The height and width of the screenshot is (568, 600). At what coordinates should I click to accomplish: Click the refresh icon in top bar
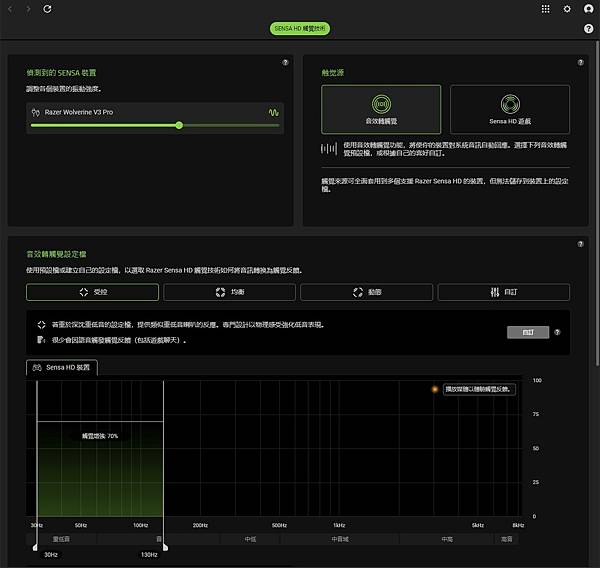pos(47,9)
